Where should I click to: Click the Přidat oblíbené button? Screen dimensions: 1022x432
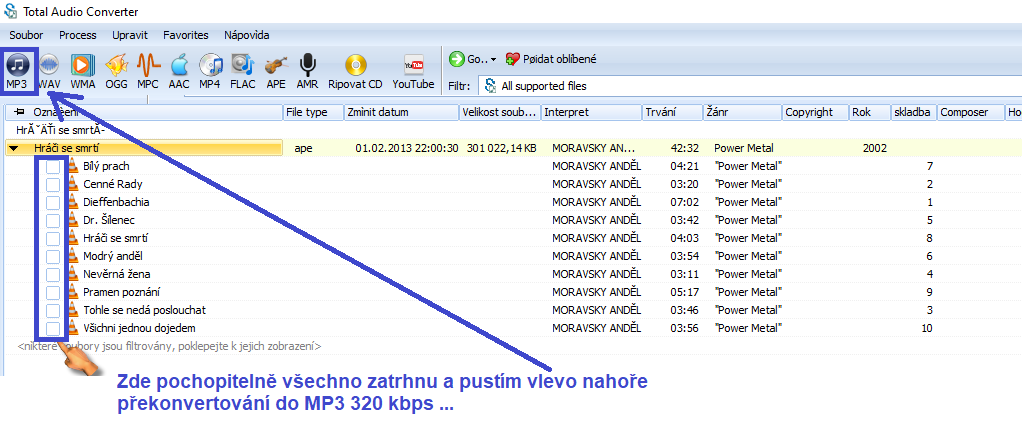[x=553, y=58]
